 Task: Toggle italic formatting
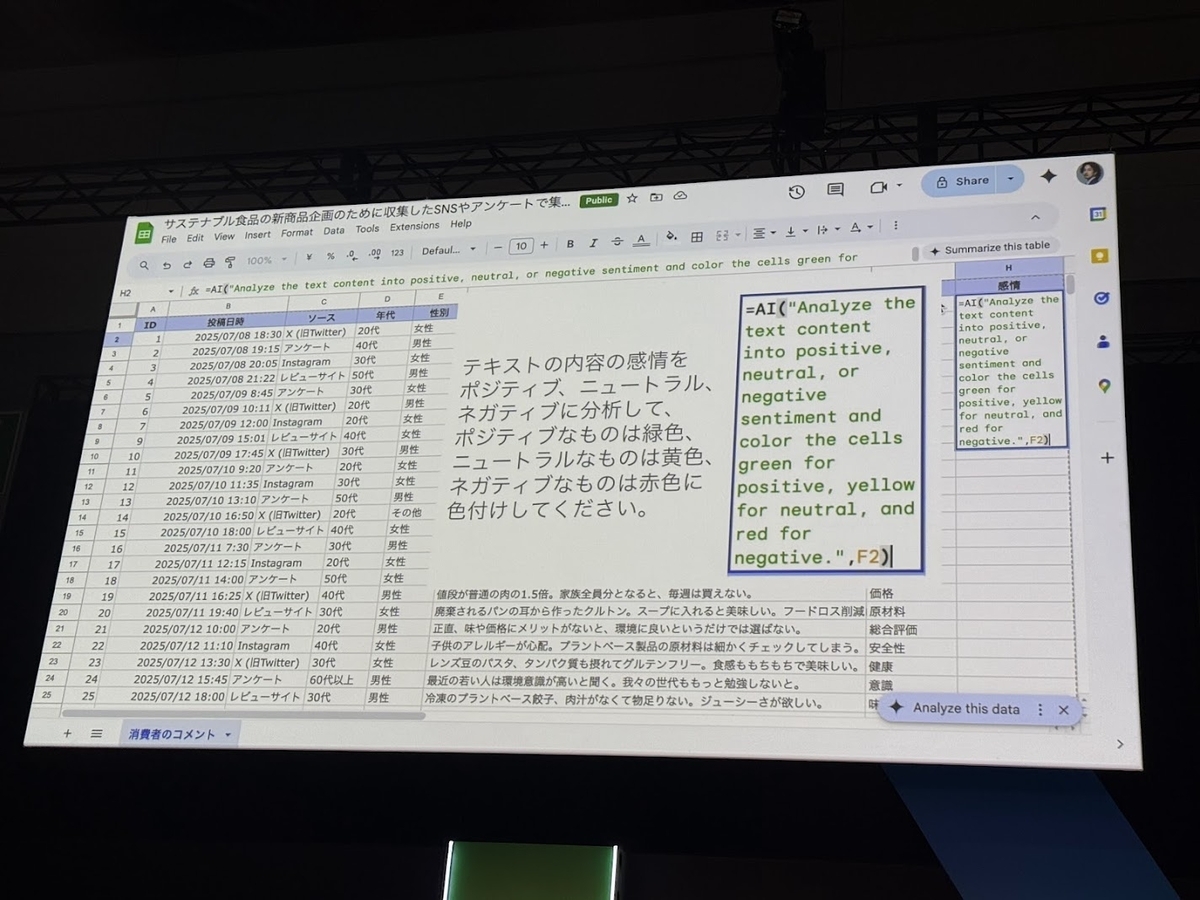point(593,243)
